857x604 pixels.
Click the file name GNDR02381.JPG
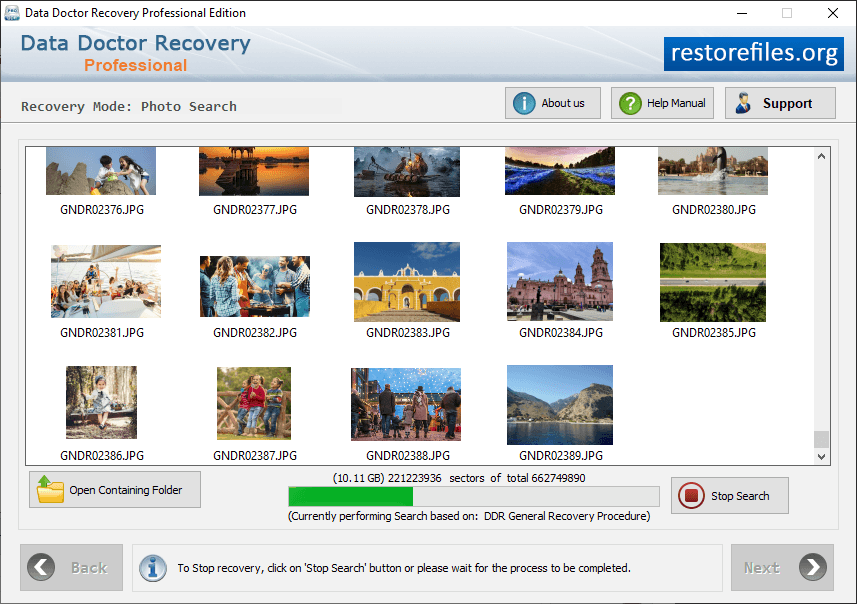click(x=102, y=333)
